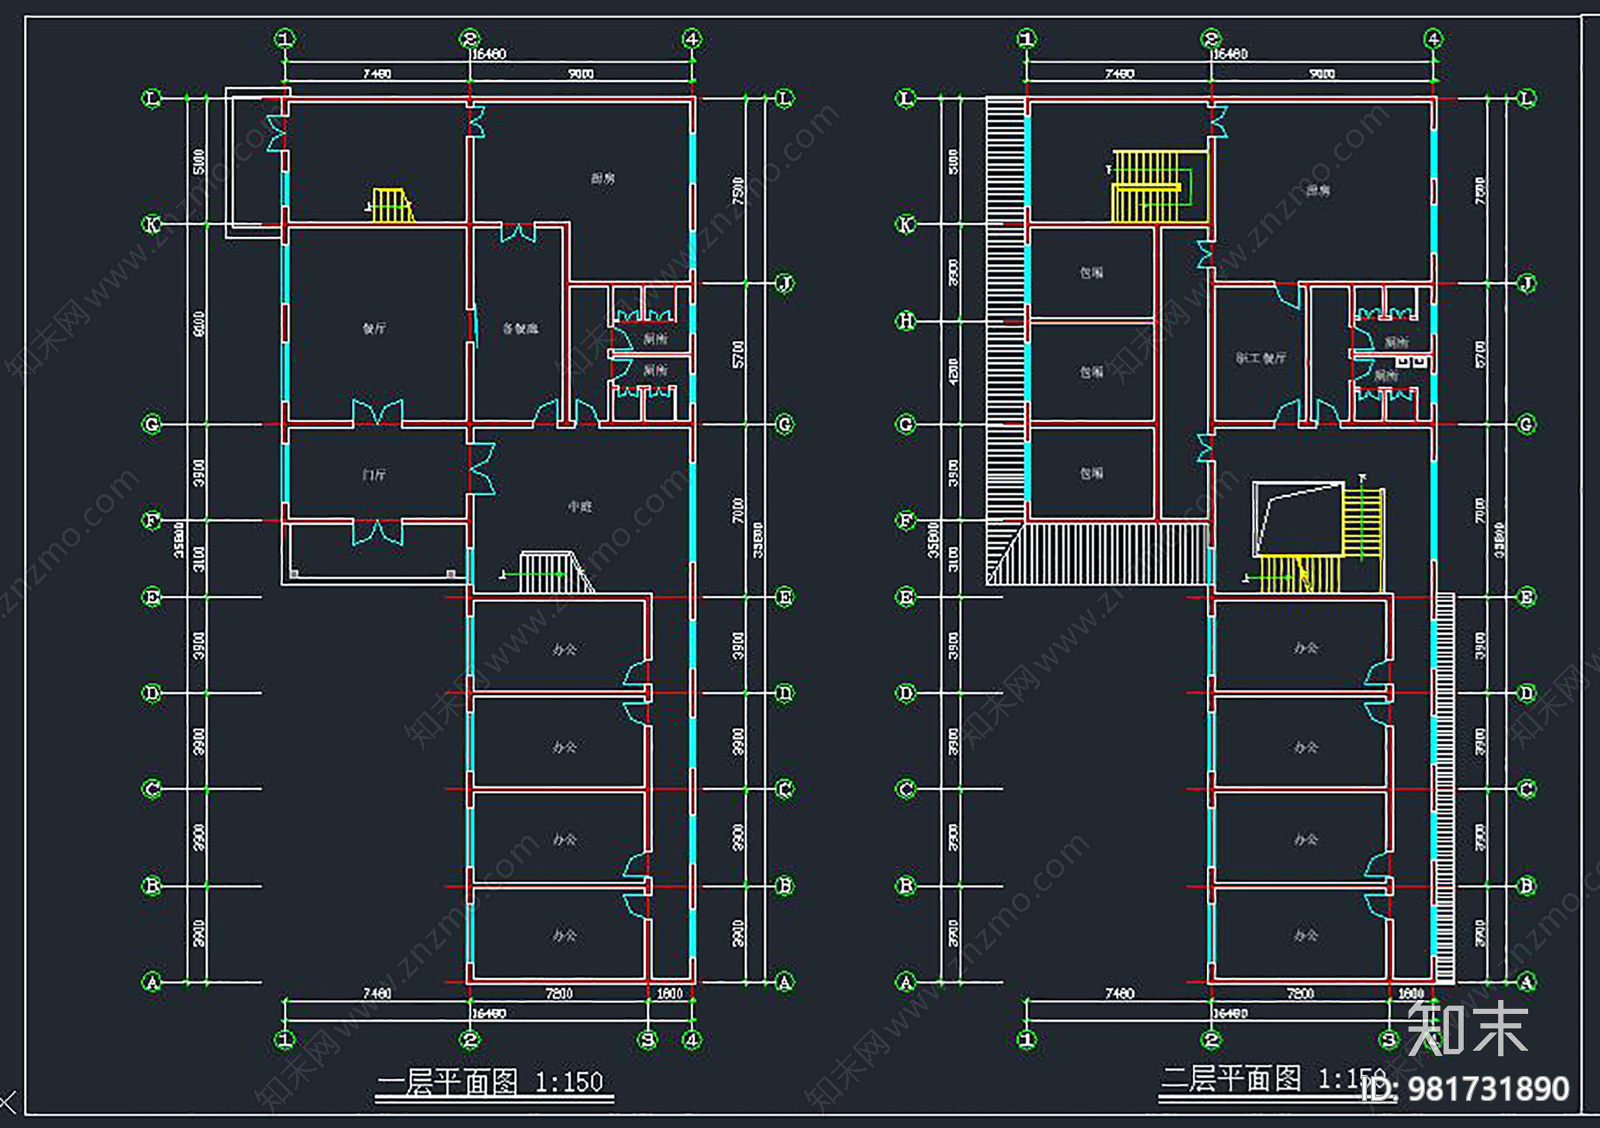Click the 3100 dimension in first floor plan
The width and height of the screenshot is (1600, 1128).
click(x=199, y=558)
